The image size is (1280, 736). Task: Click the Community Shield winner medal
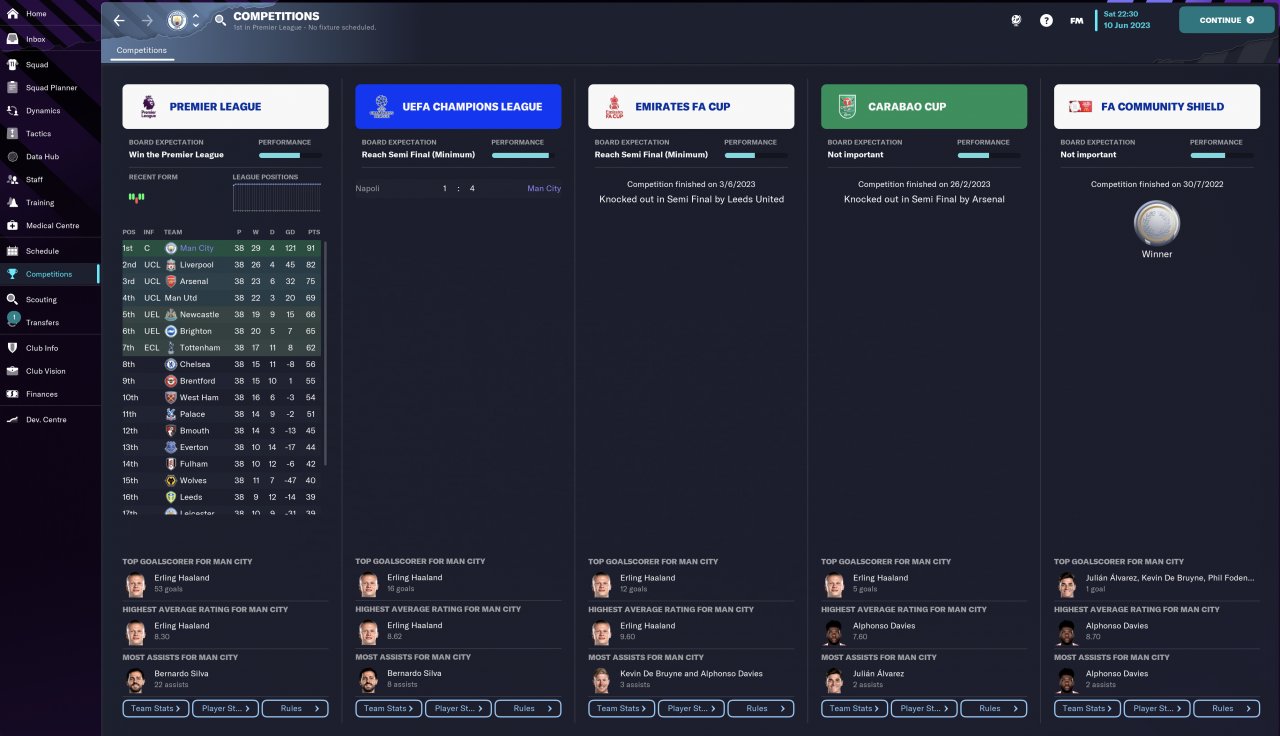click(1157, 223)
